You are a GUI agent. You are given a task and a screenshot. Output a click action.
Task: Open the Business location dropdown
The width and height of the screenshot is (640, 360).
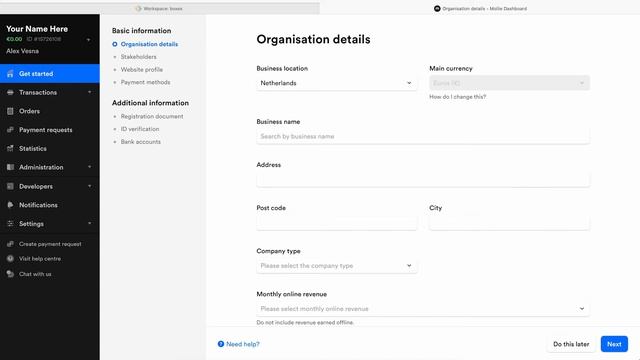click(x=337, y=83)
